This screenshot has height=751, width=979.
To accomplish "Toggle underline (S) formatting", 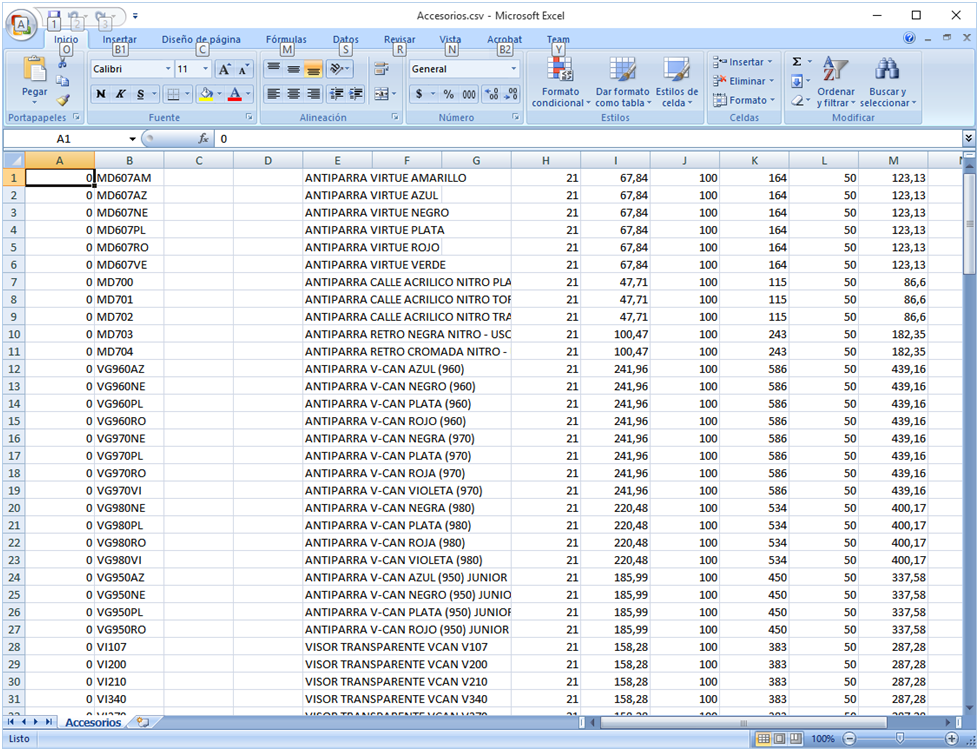I will (x=140, y=94).
